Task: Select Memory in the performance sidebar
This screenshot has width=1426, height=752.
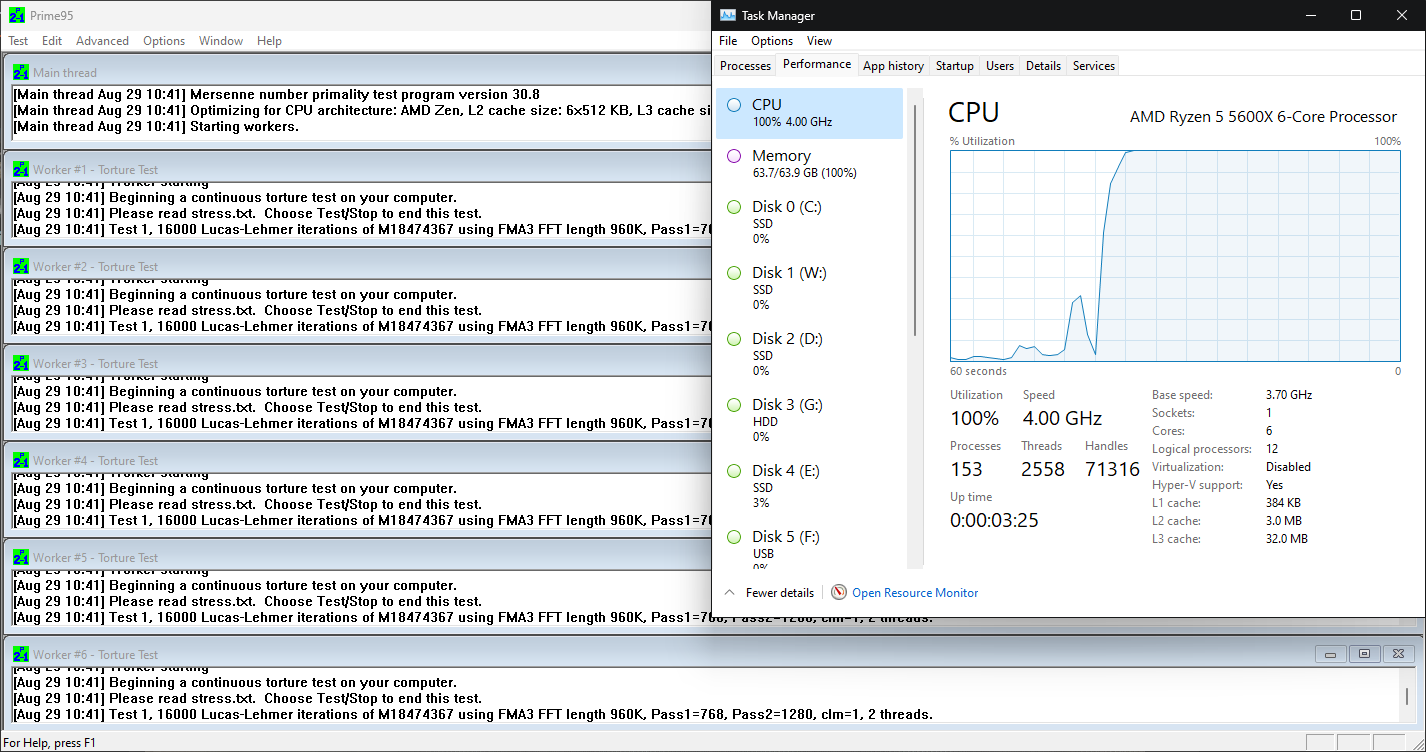Action: click(809, 164)
